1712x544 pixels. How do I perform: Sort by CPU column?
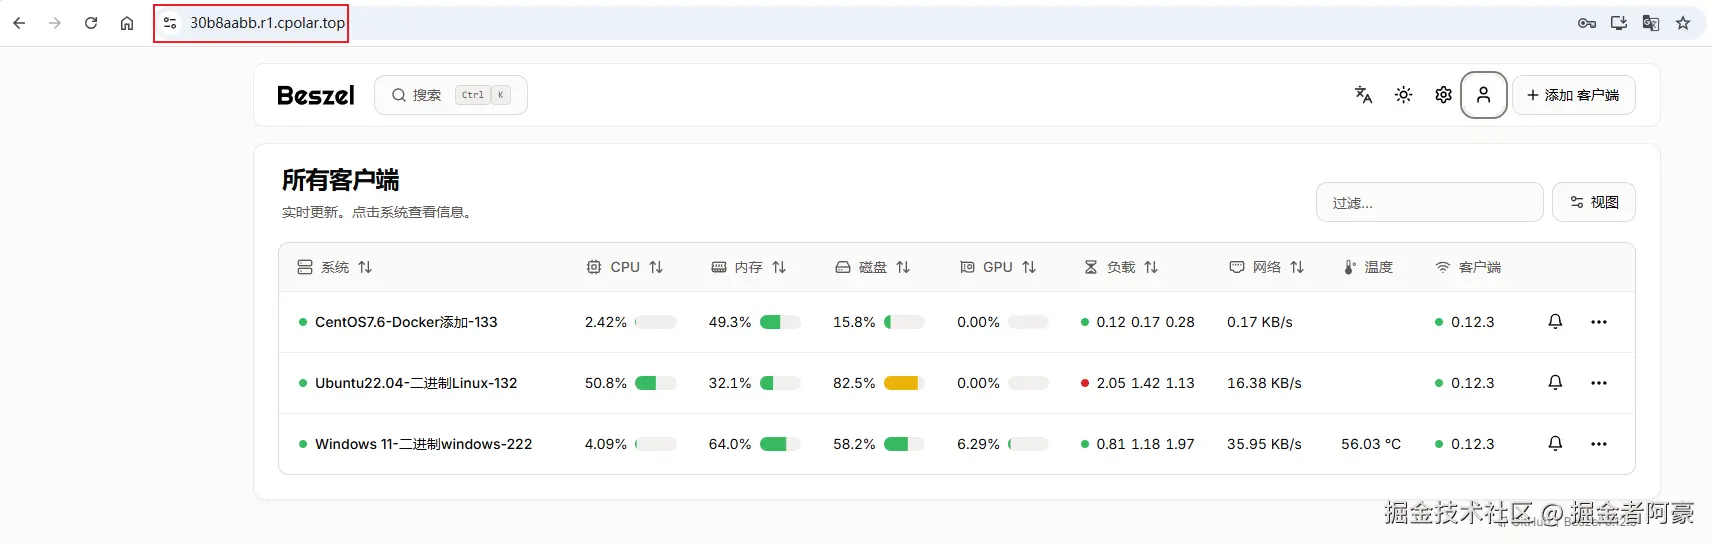[x=624, y=267]
